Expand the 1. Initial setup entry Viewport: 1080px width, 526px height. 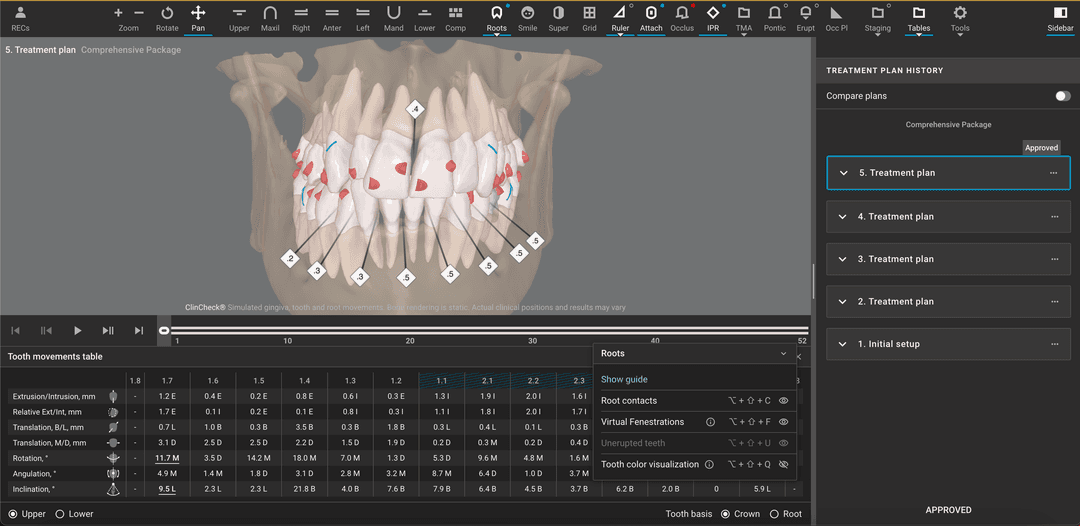pos(844,344)
